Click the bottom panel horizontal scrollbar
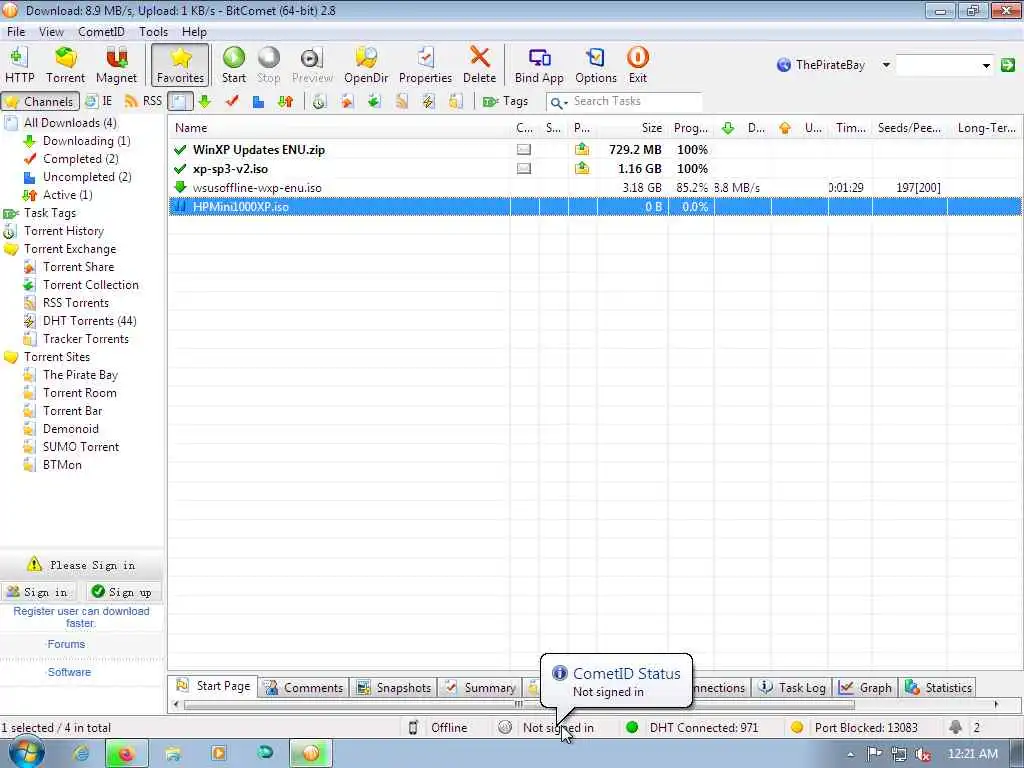This screenshot has width=1024, height=768. pos(519,705)
